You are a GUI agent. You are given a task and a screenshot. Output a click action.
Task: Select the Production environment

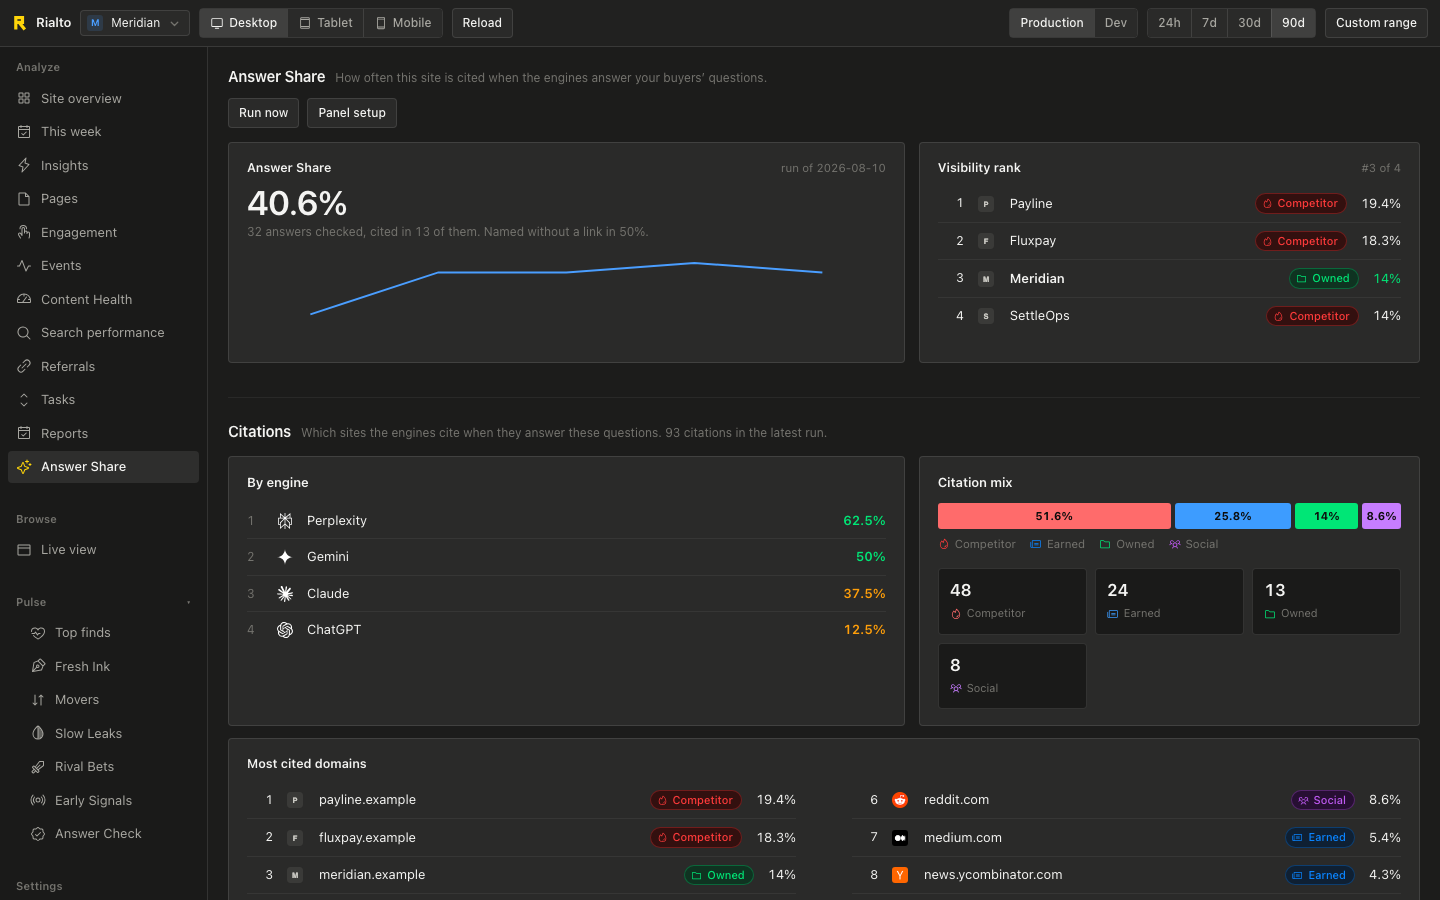click(x=1052, y=23)
